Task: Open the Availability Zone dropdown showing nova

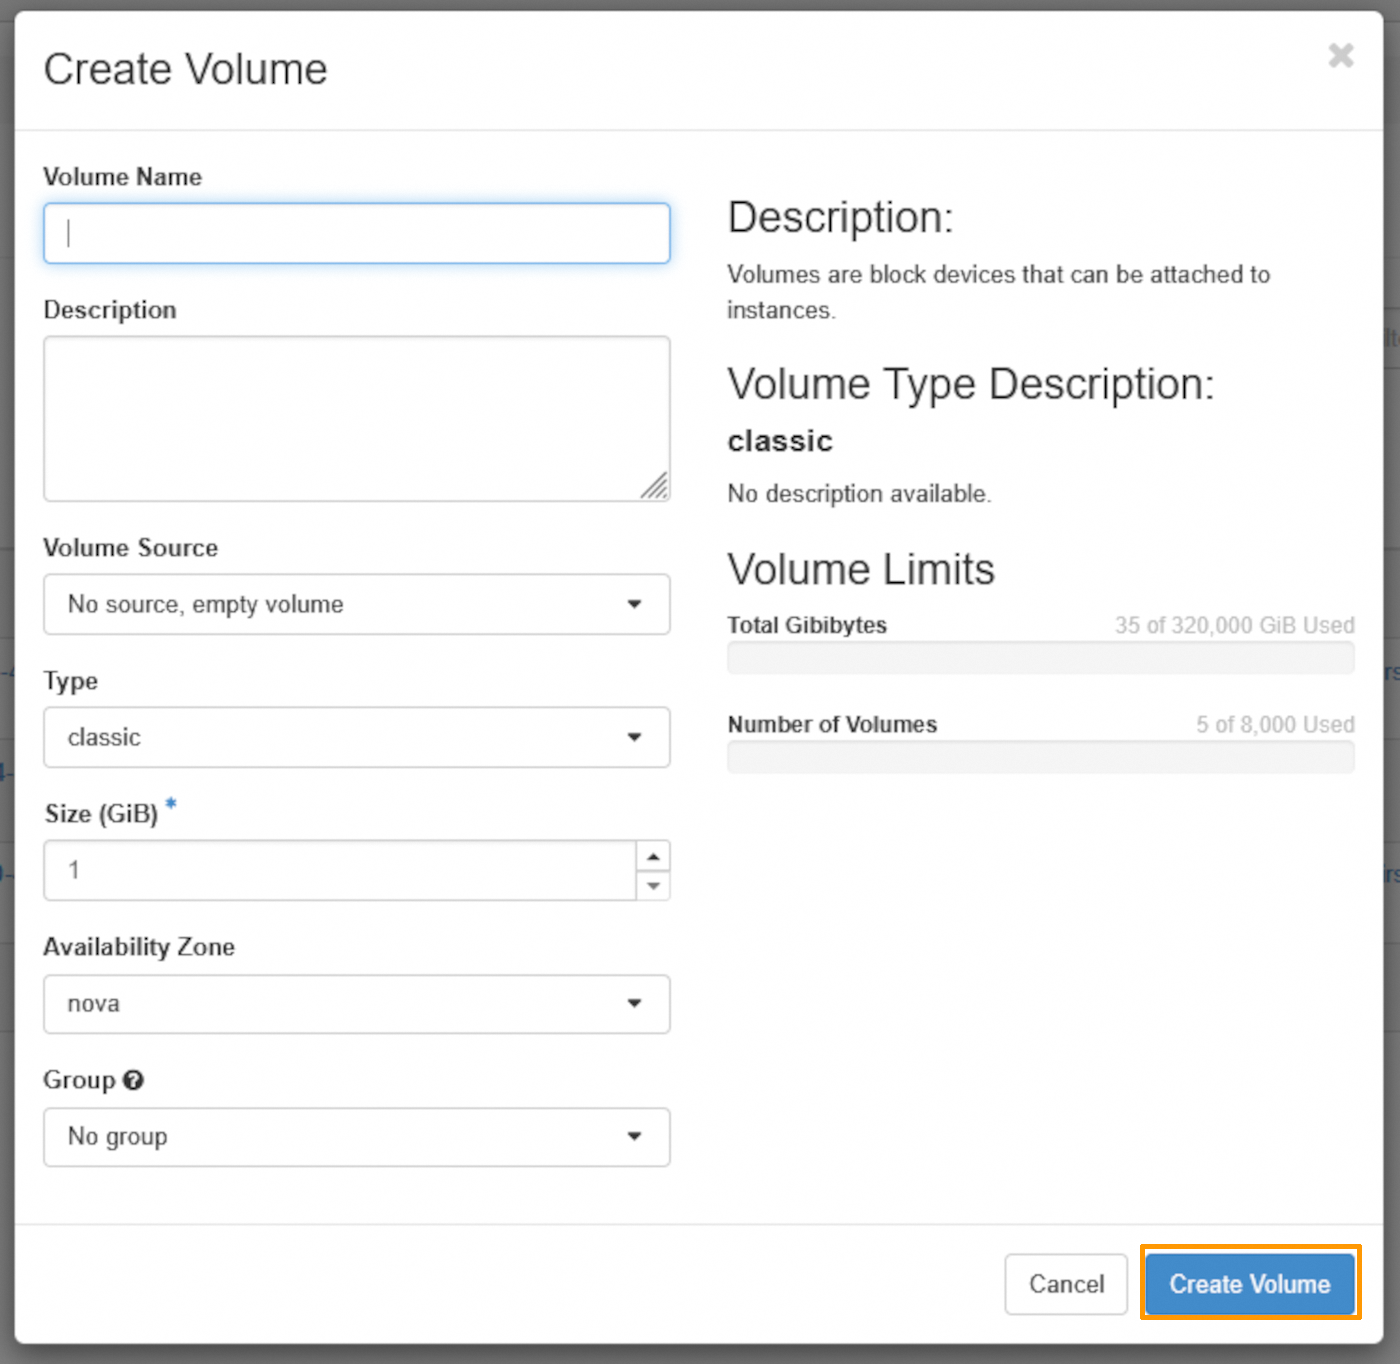Action: 356,1004
